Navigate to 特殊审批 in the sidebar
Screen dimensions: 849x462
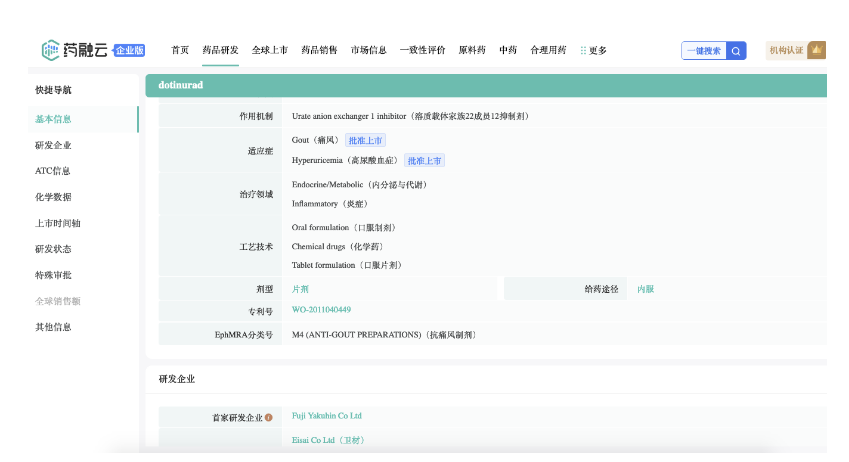coord(53,275)
